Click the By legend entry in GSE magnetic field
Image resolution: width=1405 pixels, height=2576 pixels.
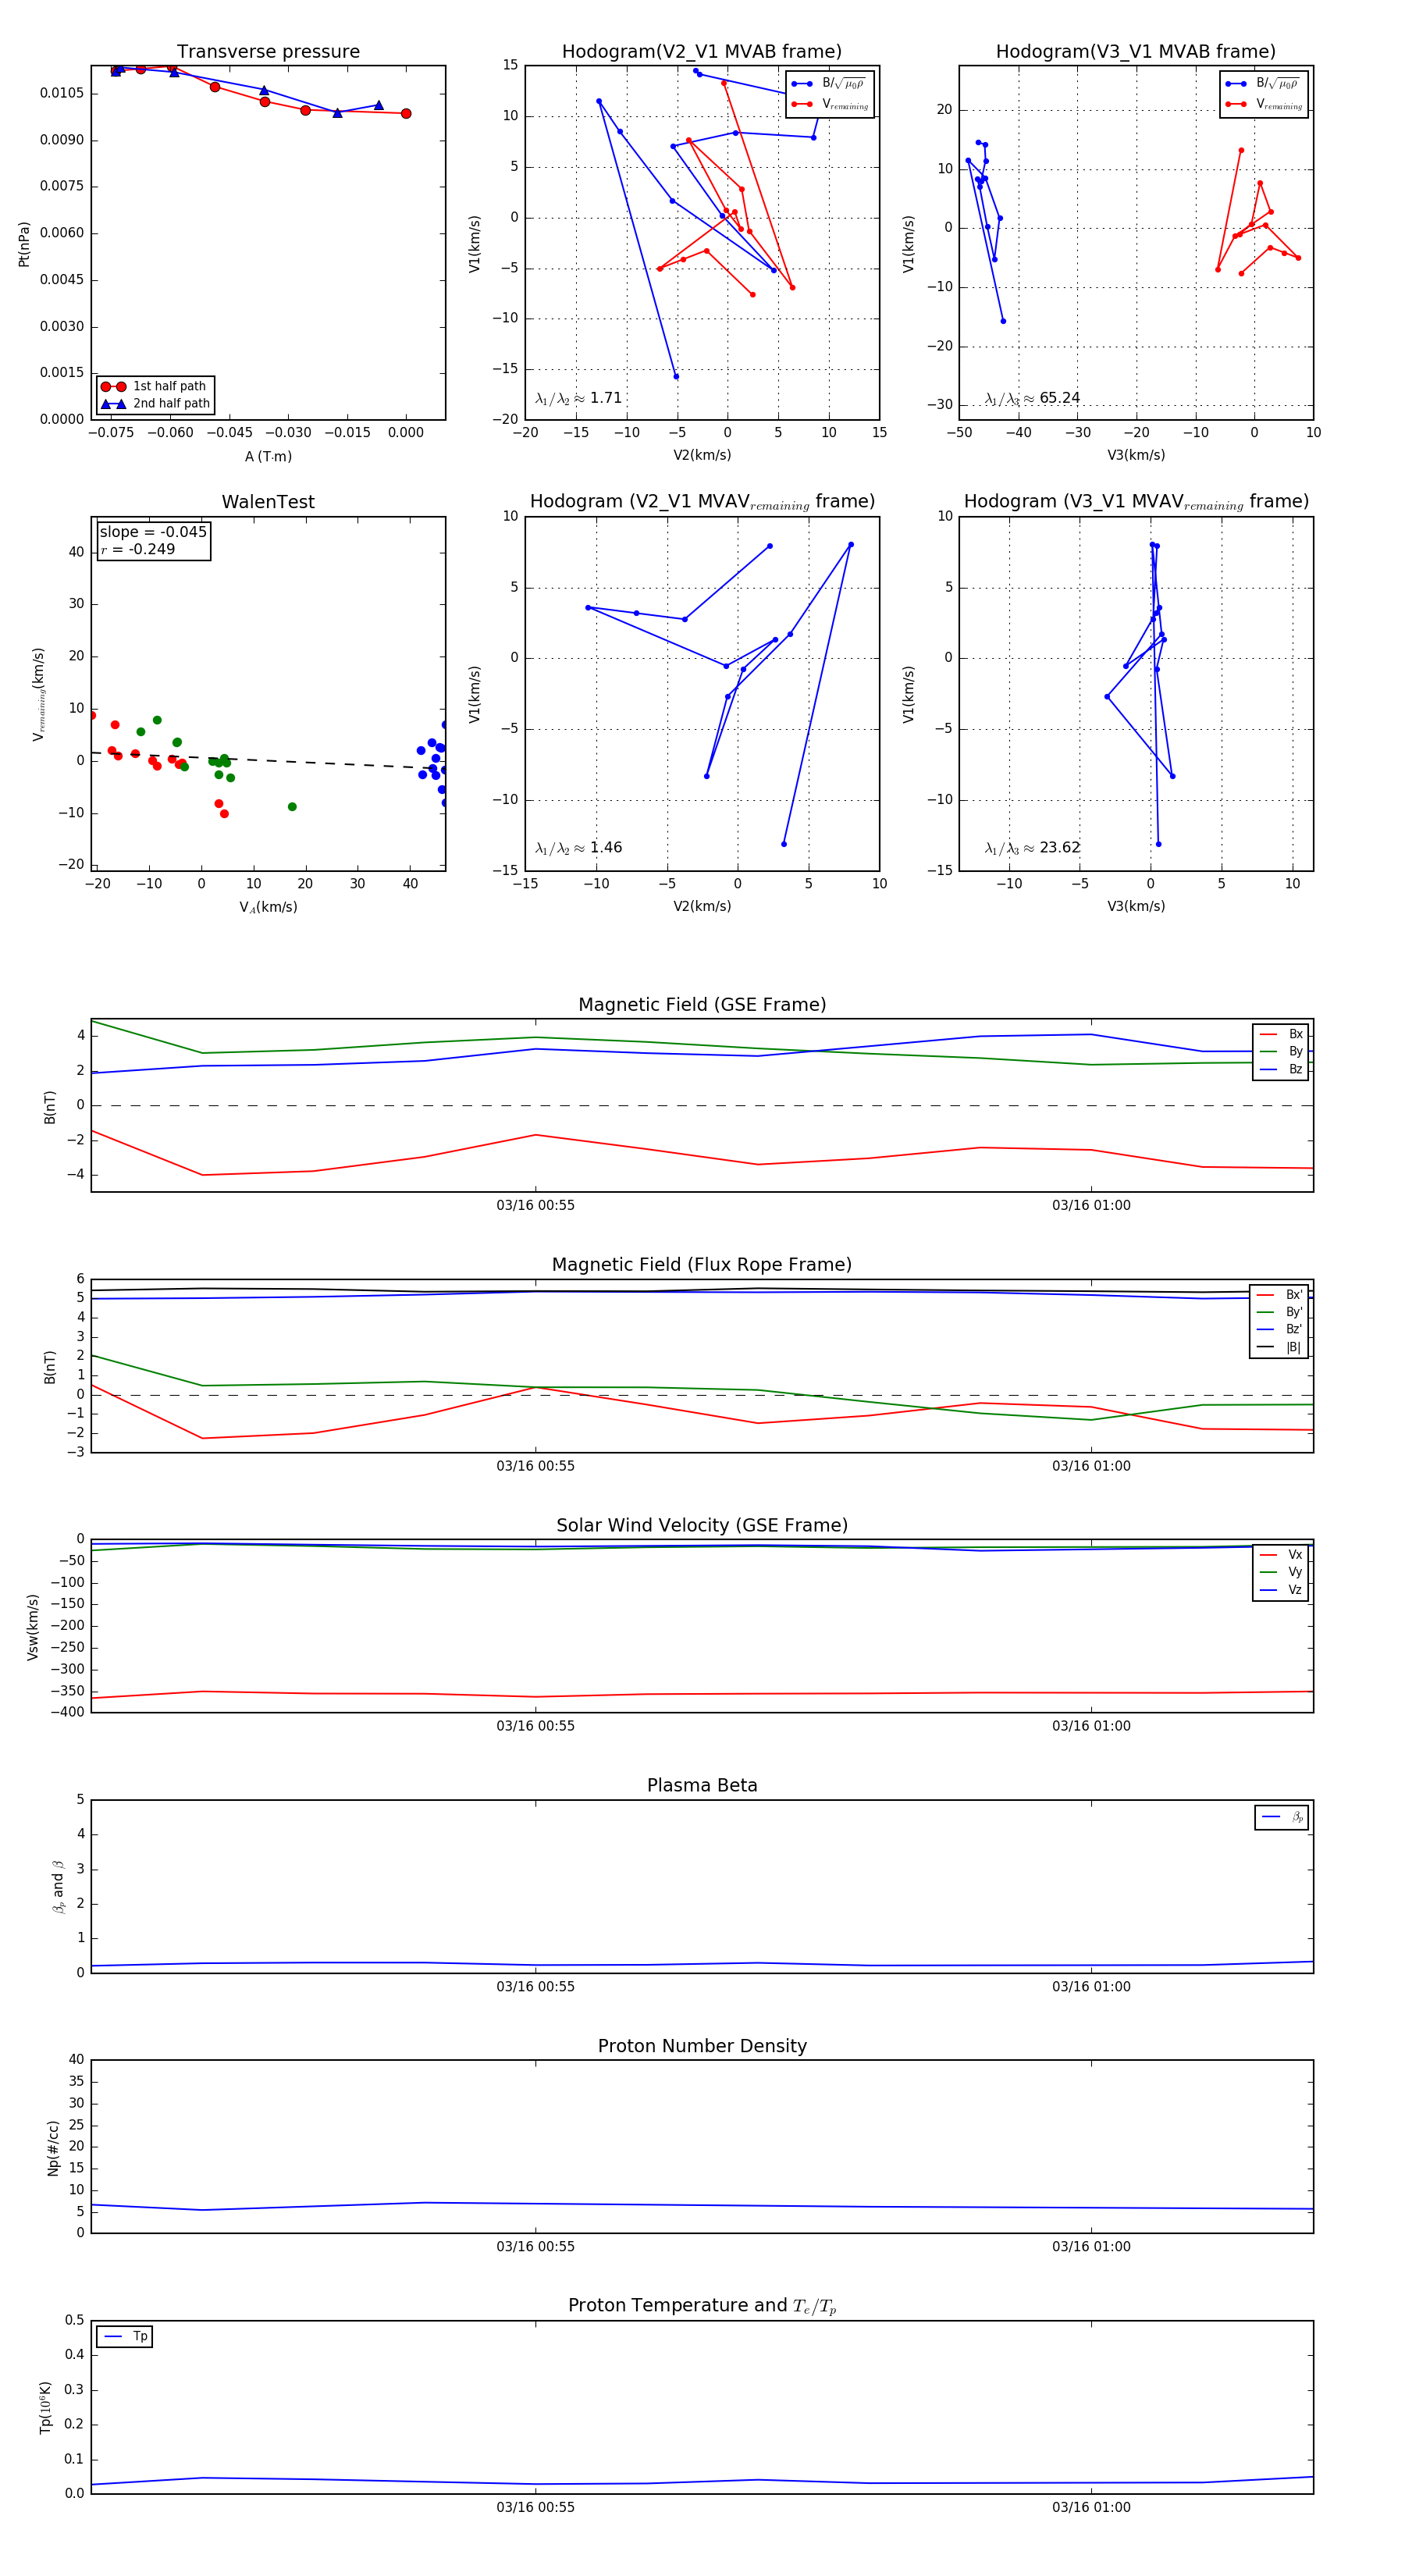click(x=1281, y=1052)
